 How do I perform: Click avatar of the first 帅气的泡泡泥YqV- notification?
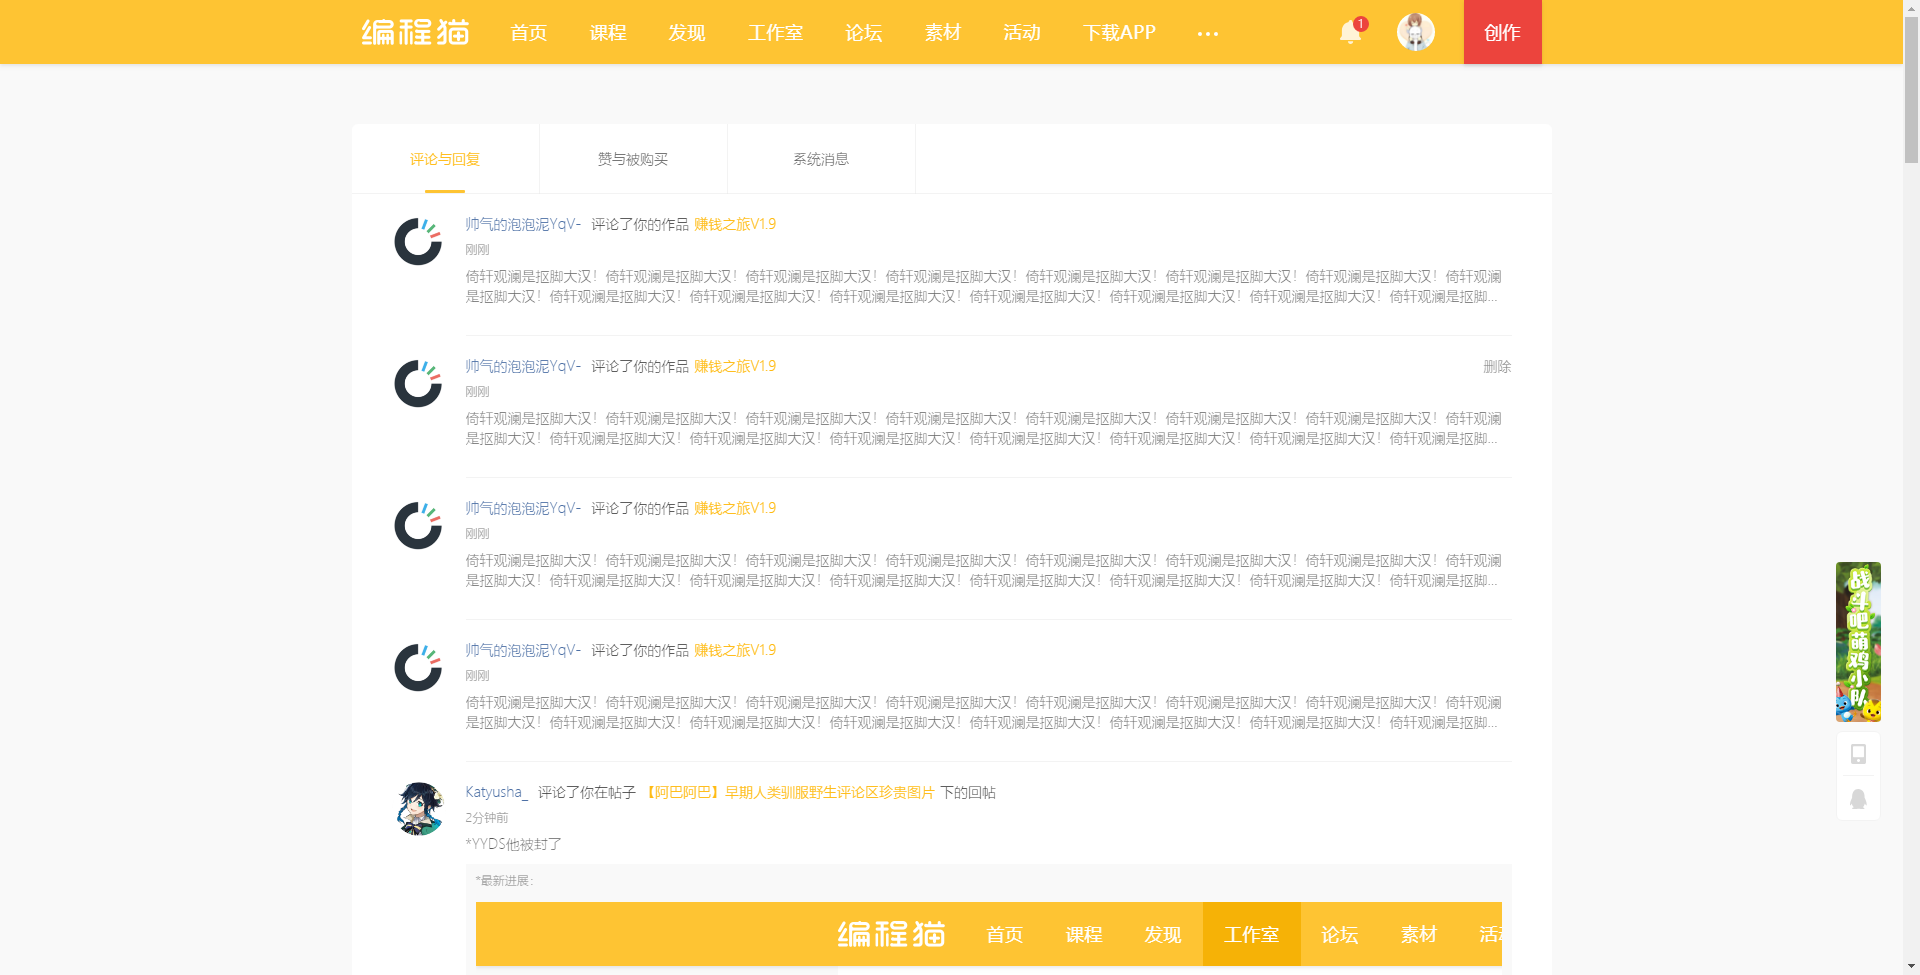[x=418, y=241]
